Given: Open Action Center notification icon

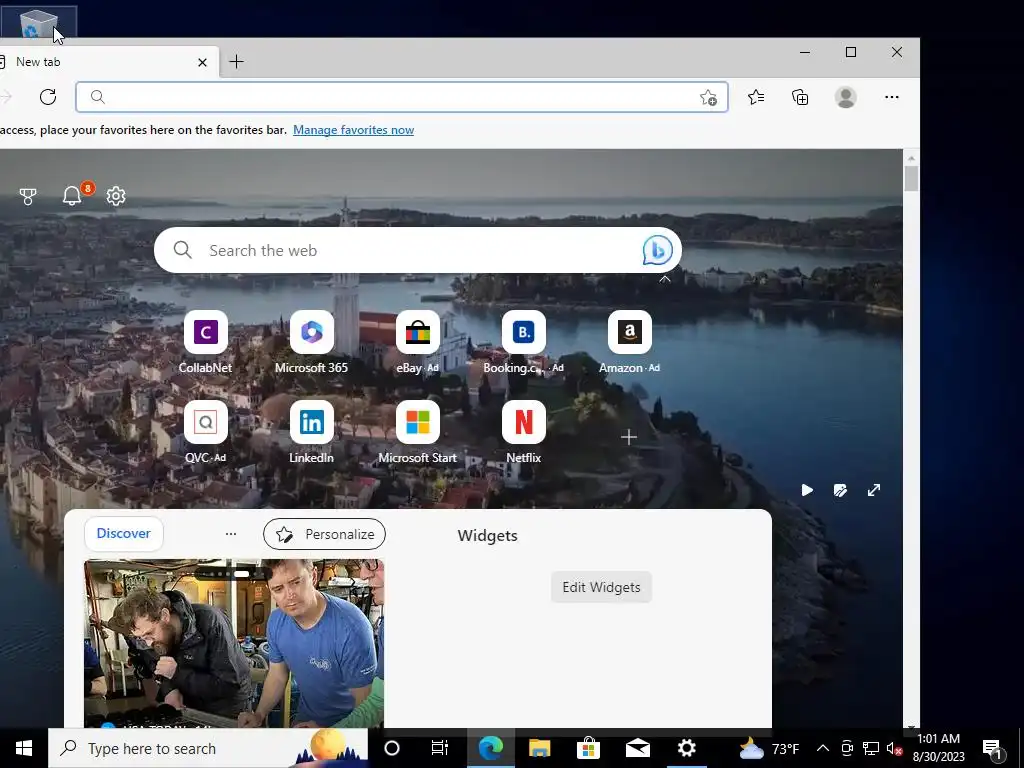Looking at the screenshot, I should coord(993,749).
